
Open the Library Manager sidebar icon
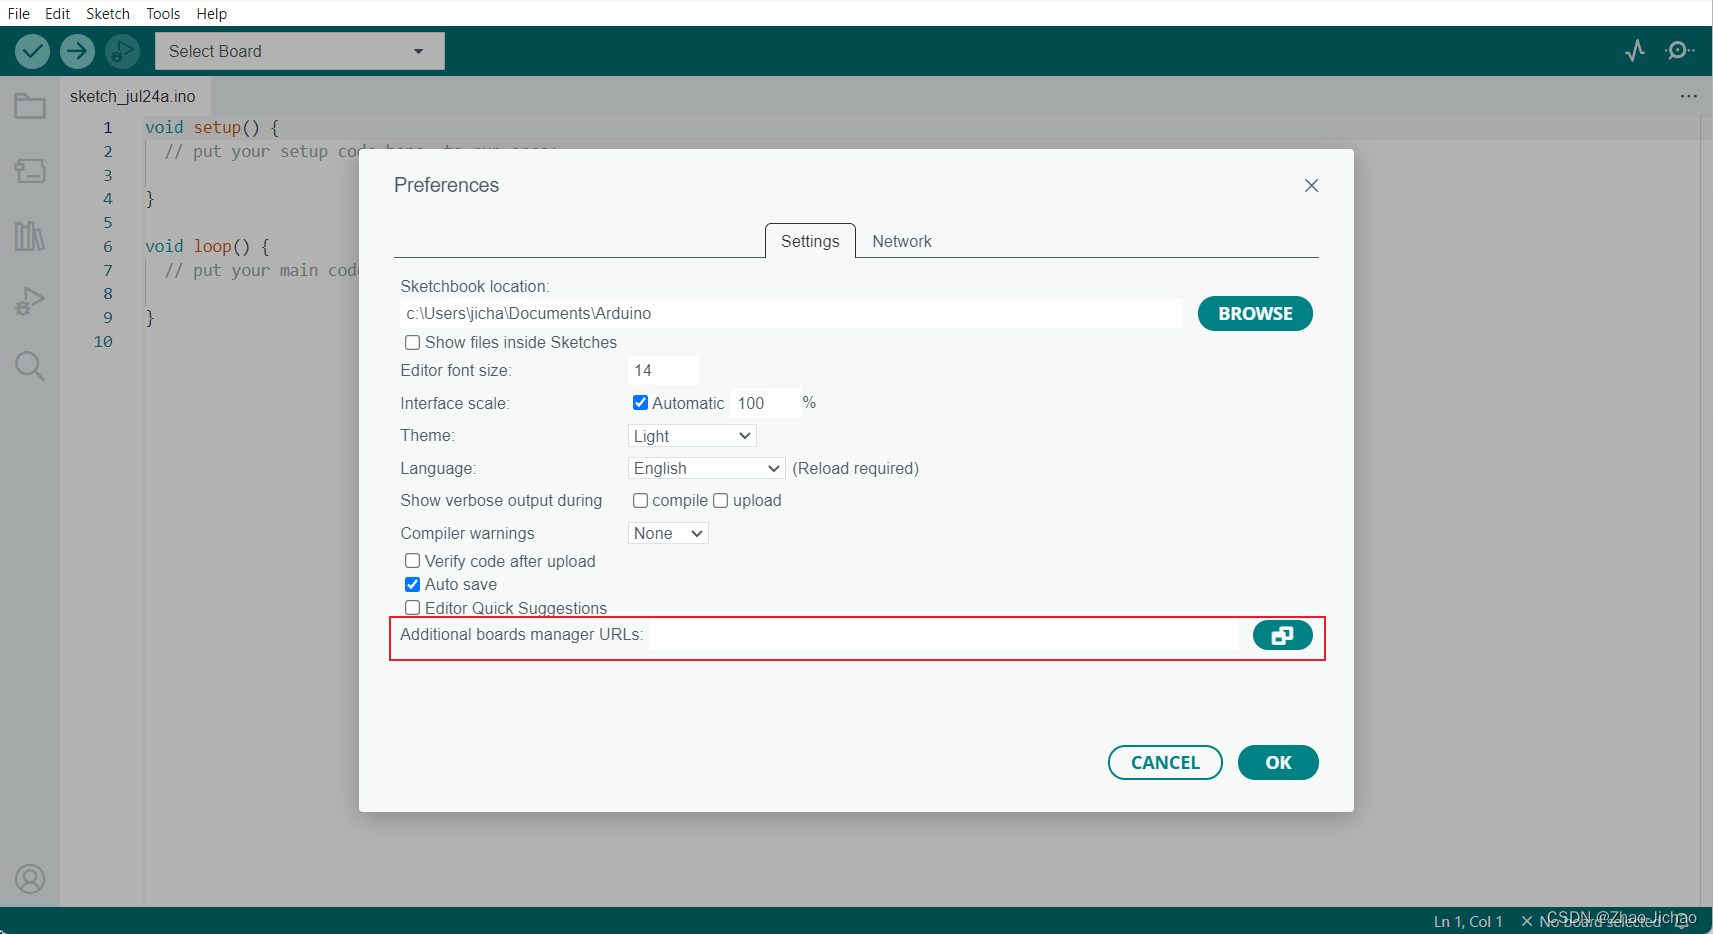click(x=30, y=236)
